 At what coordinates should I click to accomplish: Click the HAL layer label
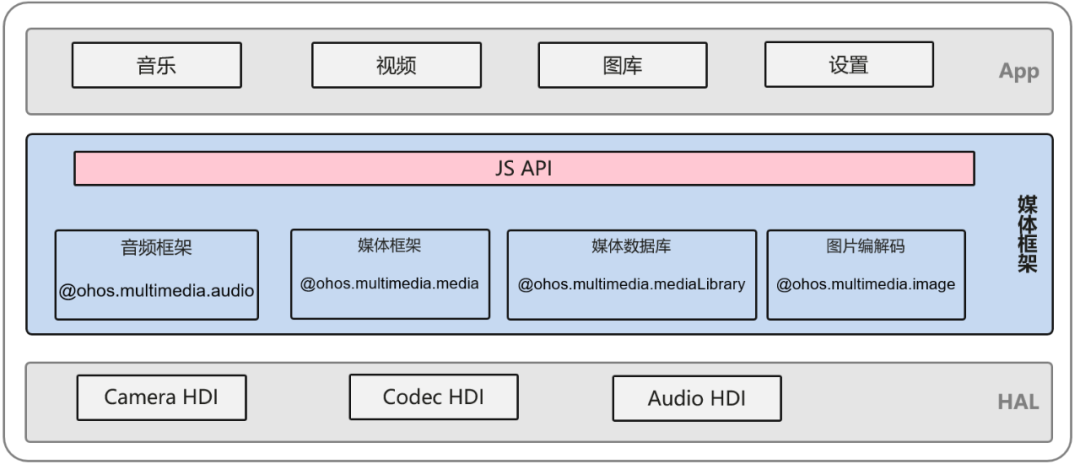(x=1018, y=401)
